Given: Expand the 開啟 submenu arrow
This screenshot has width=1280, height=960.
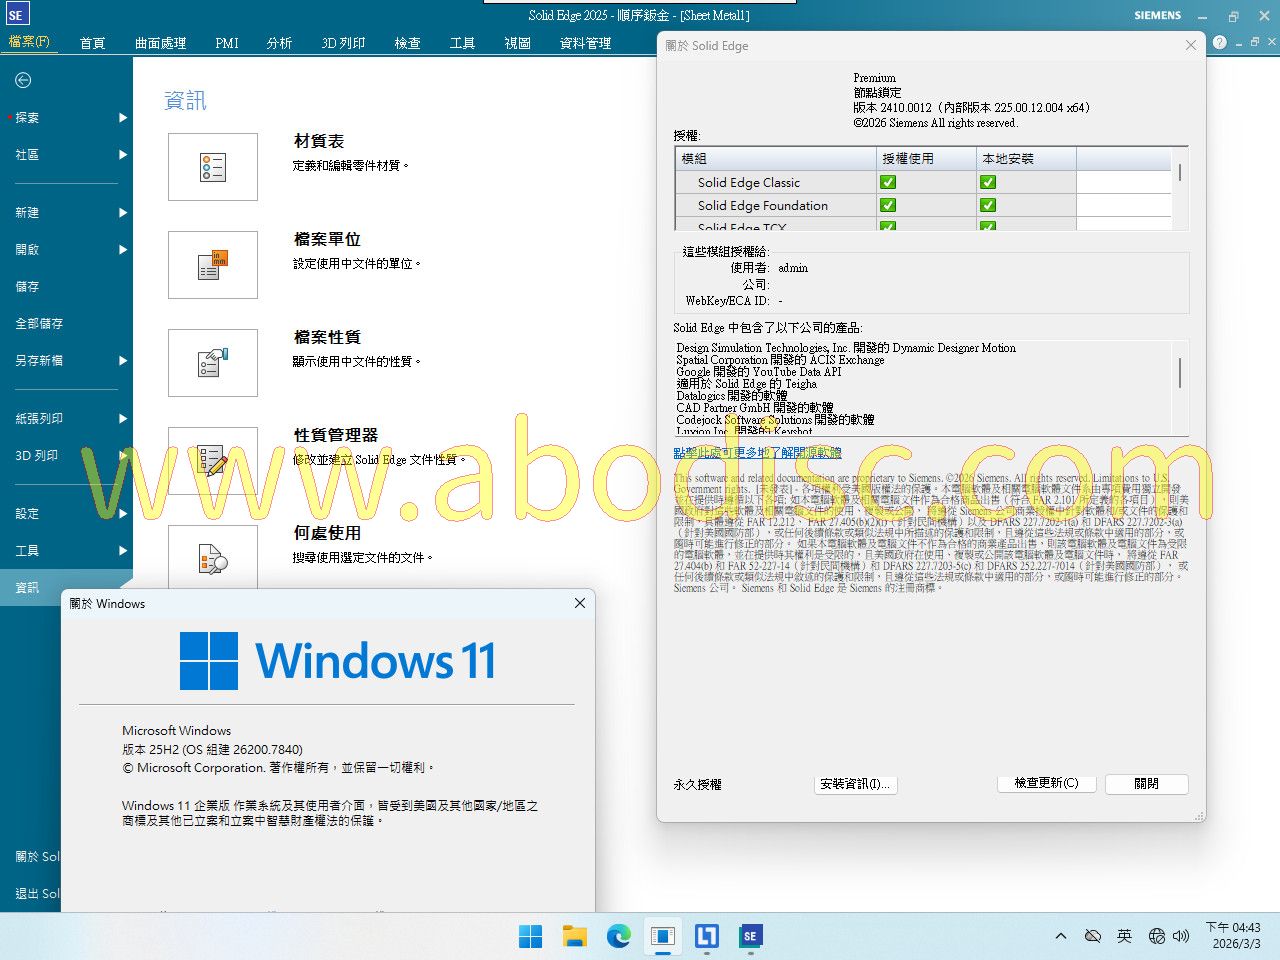Looking at the screenshot, I should (123, 250).
